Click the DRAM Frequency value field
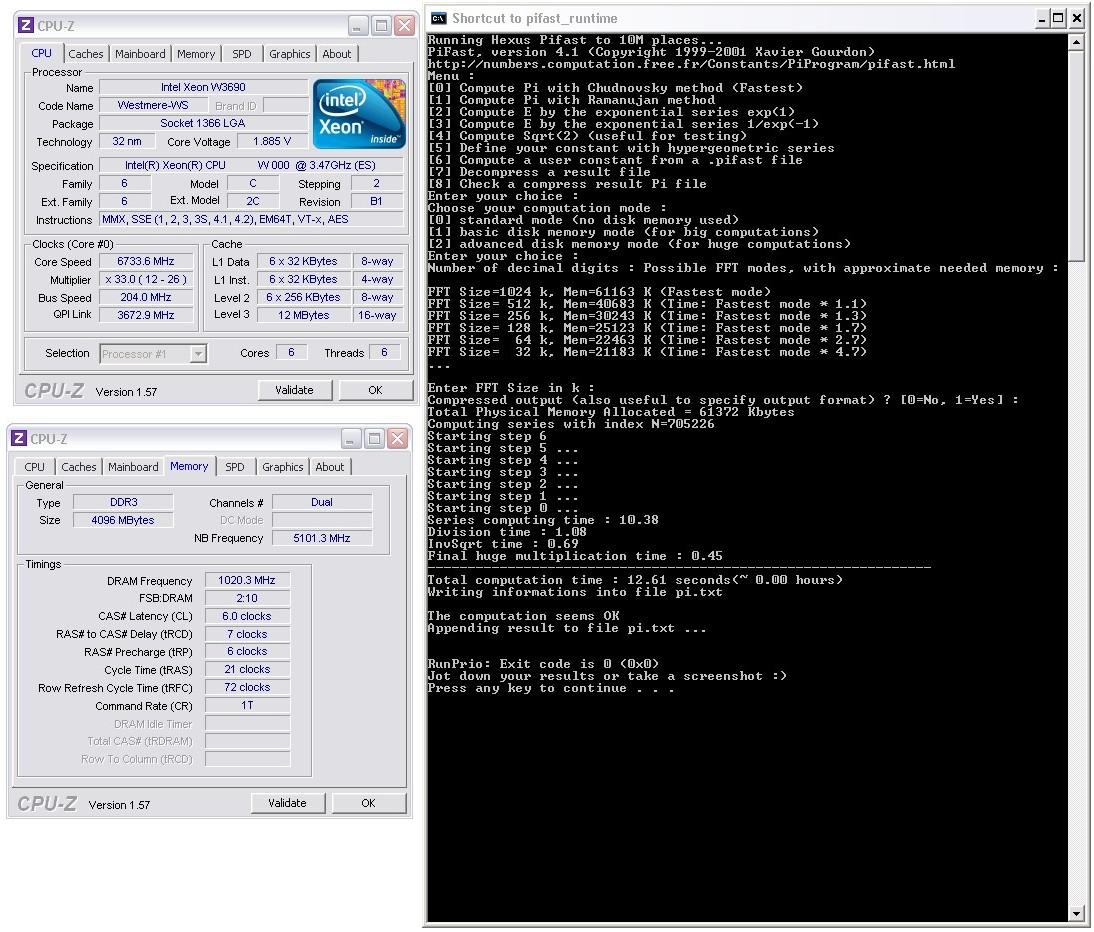1094x932 pixels. (x=247, y=580)
